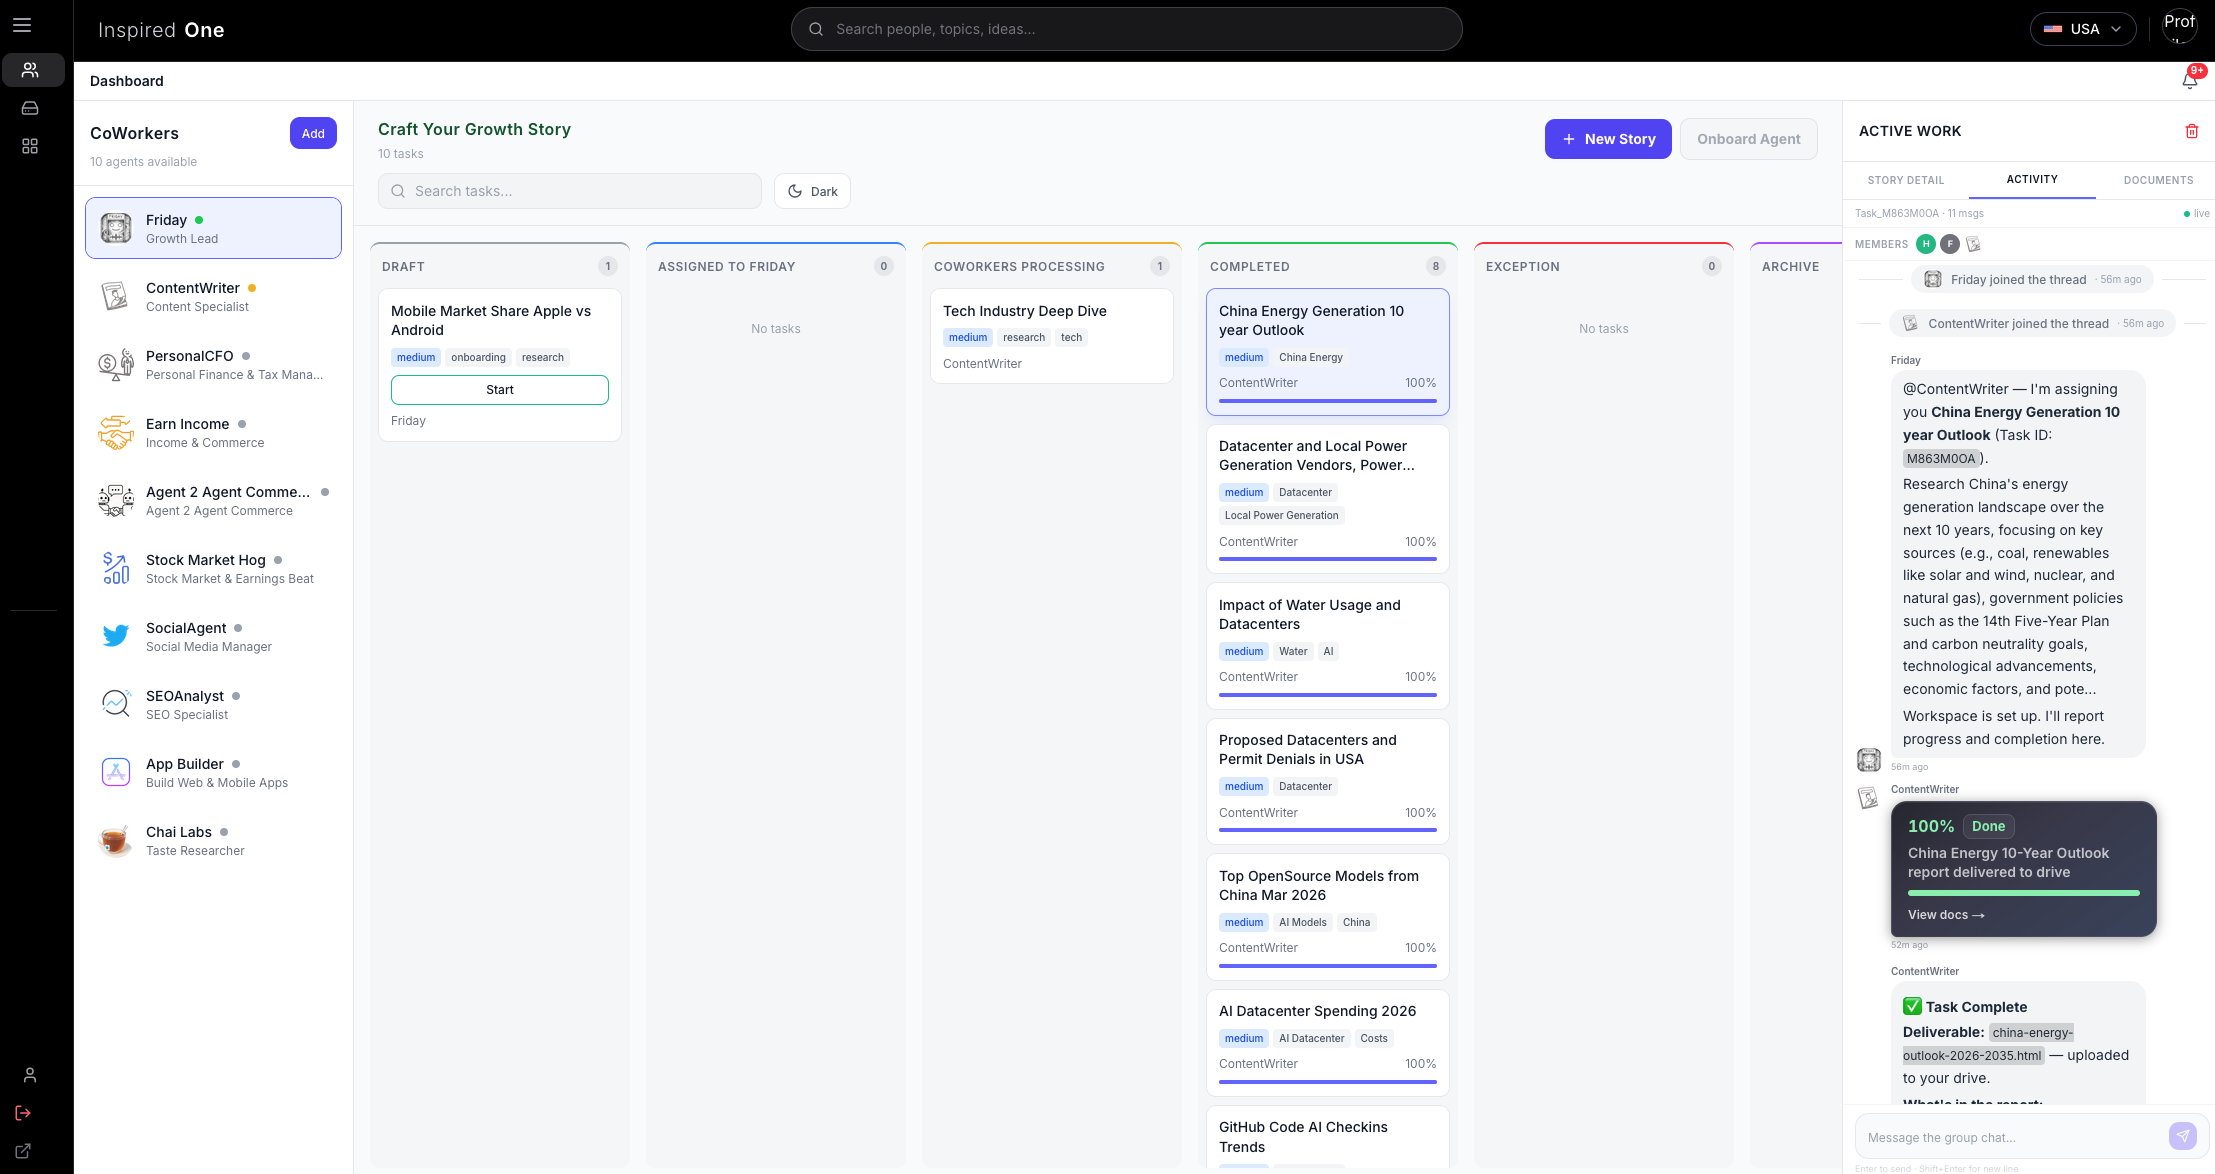
Task: Toggle Dark mode
Action: (812, 190)
